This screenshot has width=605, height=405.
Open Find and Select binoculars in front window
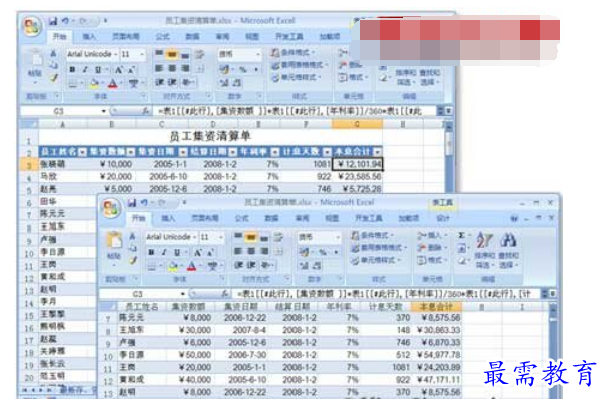click(x=508, y=250)
